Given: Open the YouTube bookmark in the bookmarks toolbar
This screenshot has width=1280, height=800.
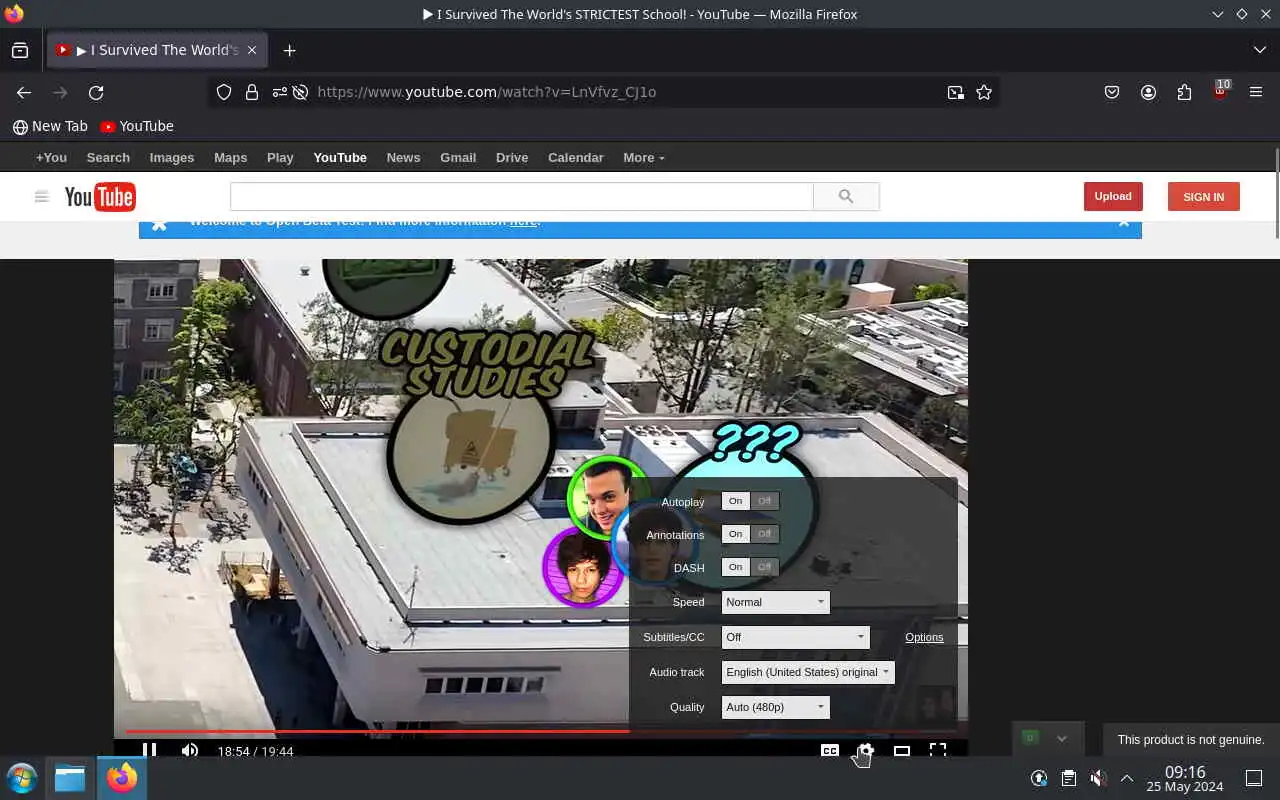Looking at the screenshot, I should tap(137, 126).
